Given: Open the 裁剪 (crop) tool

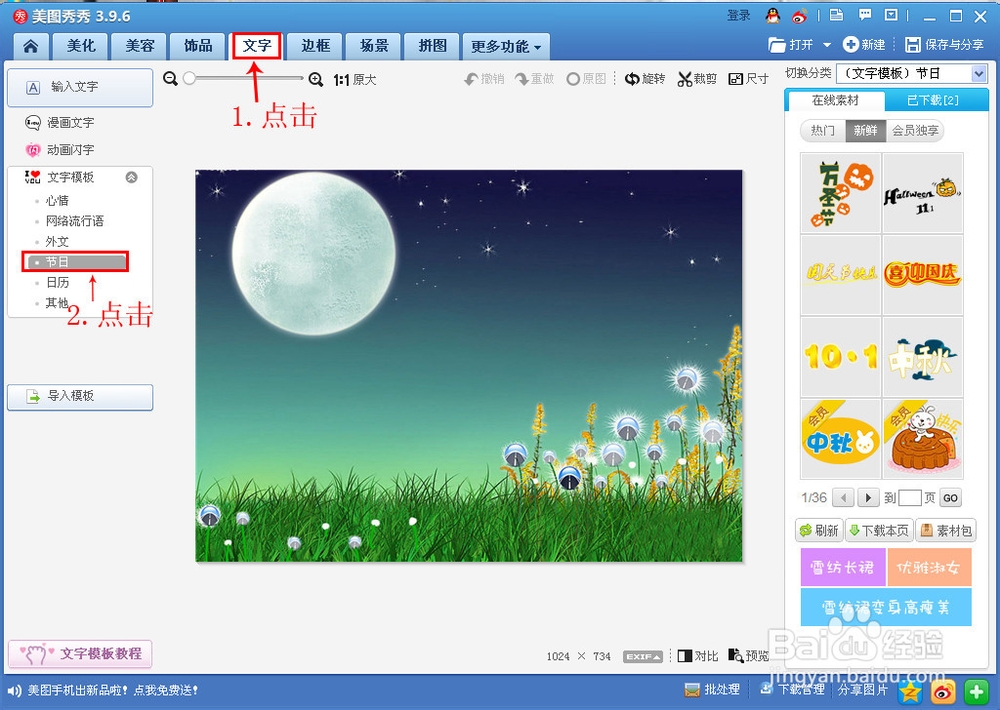Looking at the screenshot, I should [x=697, y=79].
